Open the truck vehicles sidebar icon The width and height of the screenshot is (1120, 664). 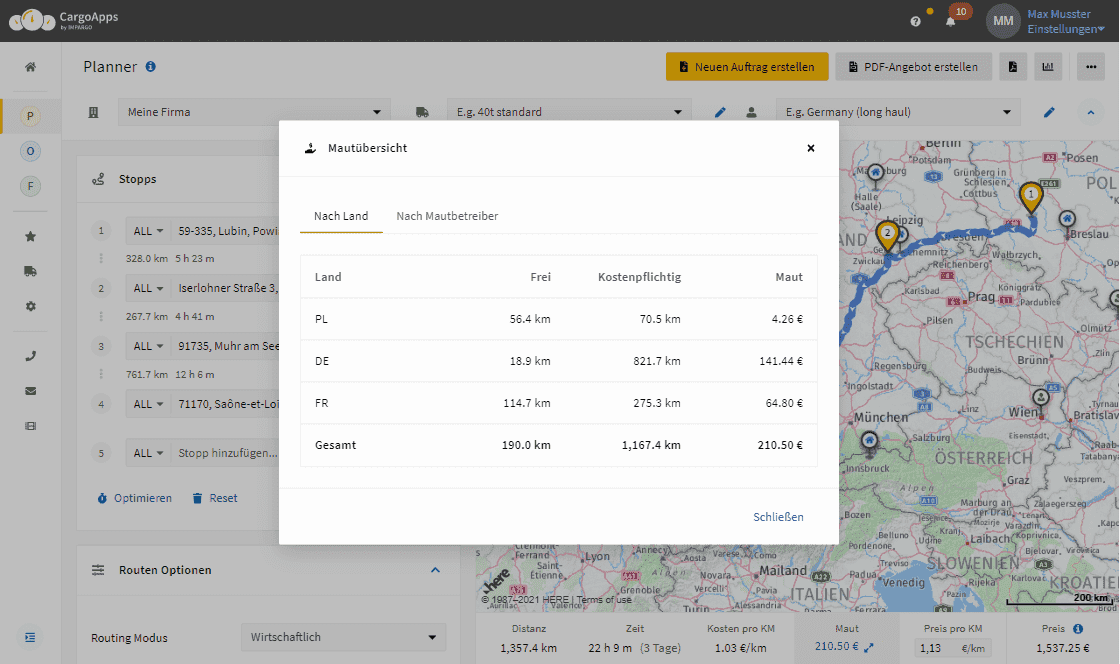click(30, 271)
